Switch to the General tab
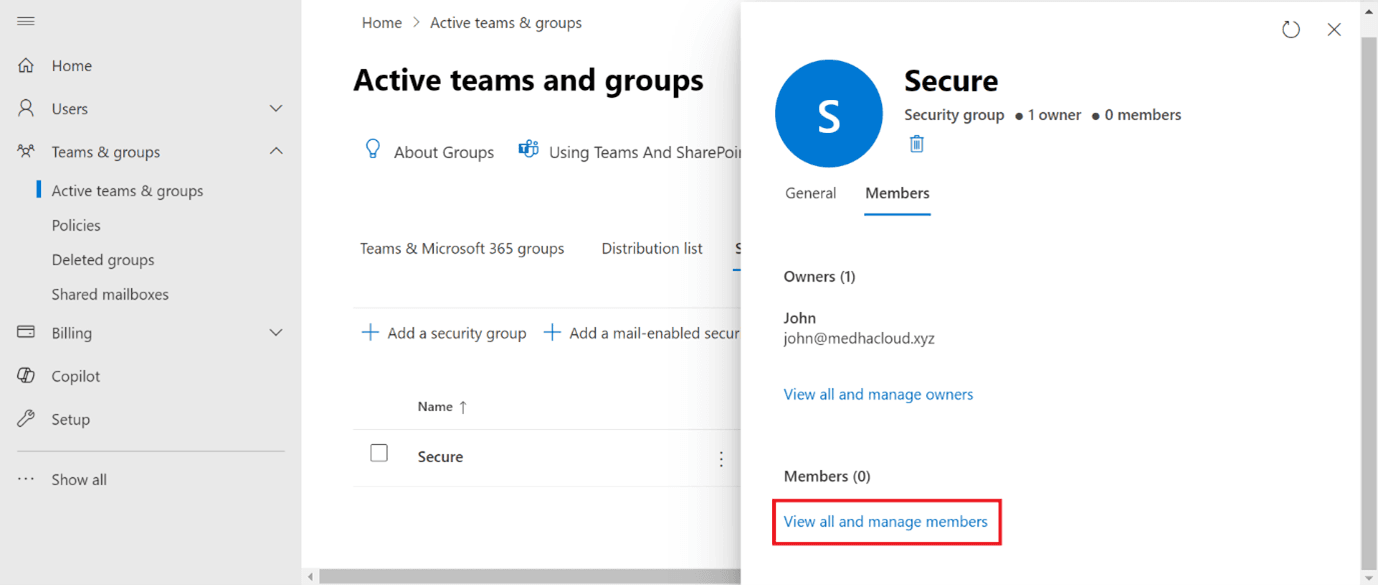Viewport: 1378px width, 585px height. click(810, 192)
